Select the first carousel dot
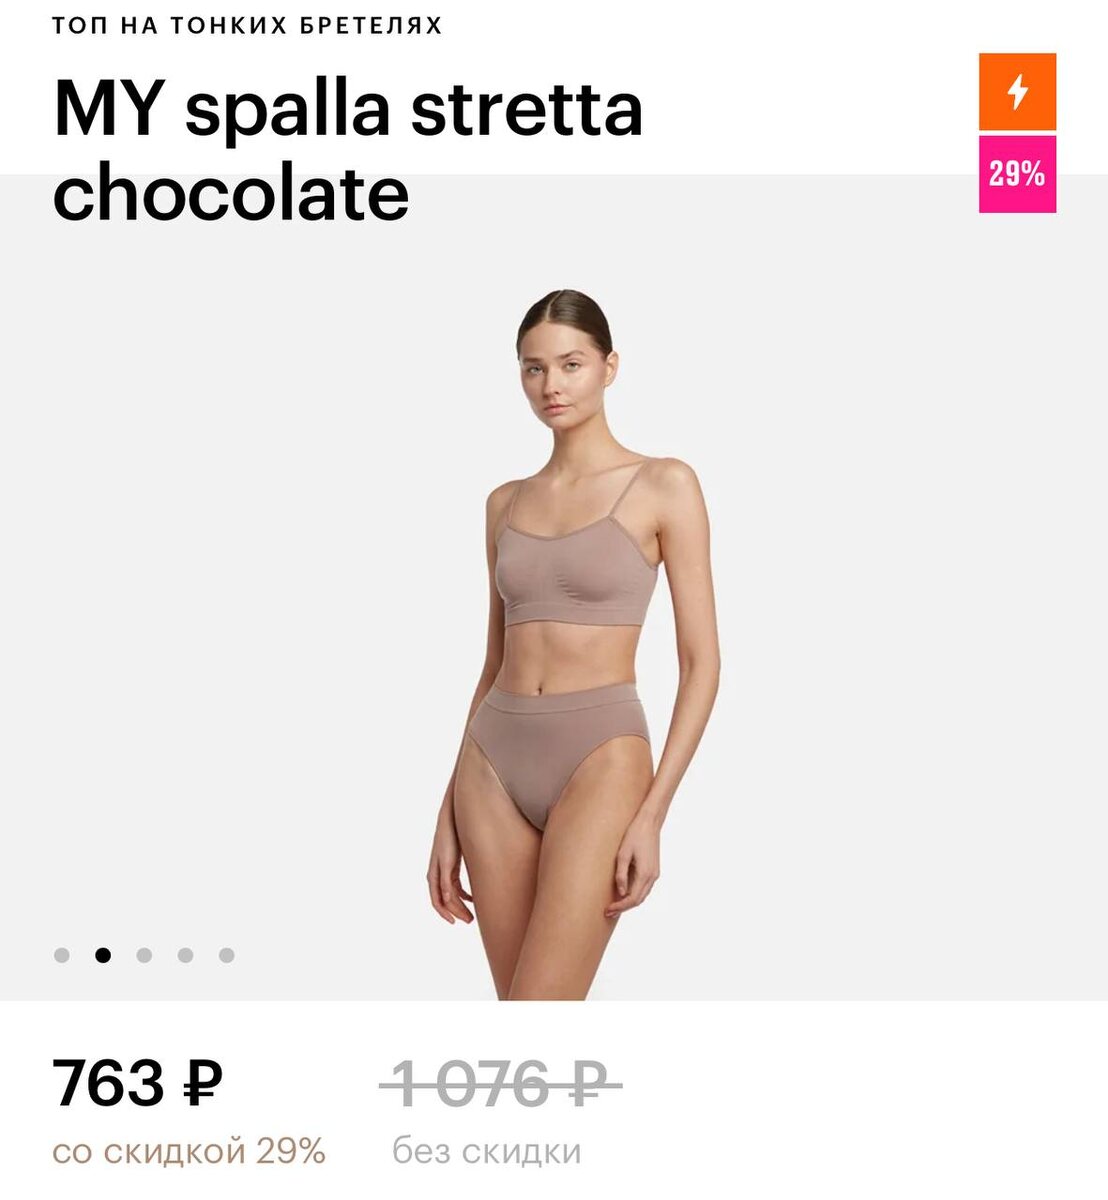1108x1200 pixels. click(x=62, y=955)
